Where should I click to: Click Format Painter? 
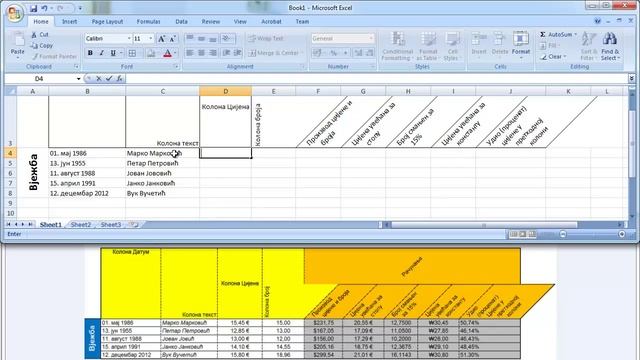point(55,56)
